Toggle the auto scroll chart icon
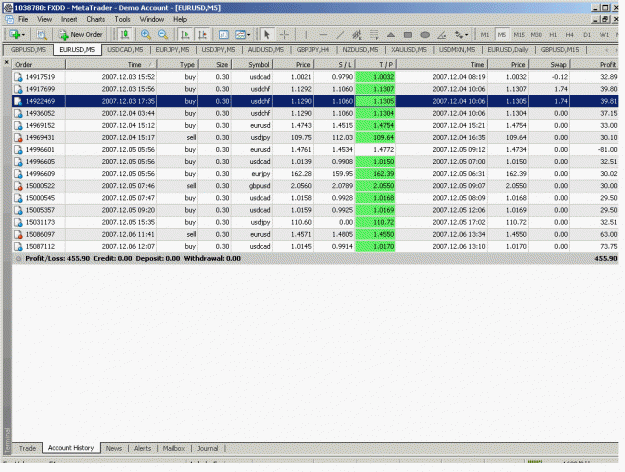This screenshot has width=625, height=472. pos(185,35)
